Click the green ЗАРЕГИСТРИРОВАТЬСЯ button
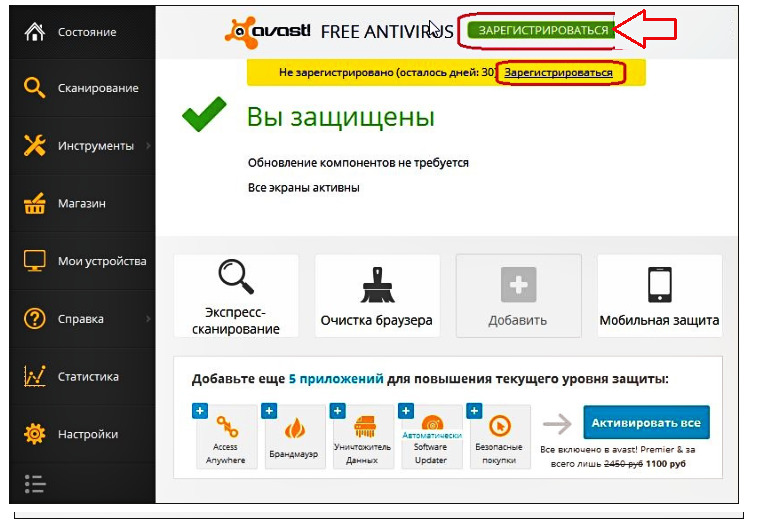Image resolution: width=758 pixels, height=522 pixels. [x=541, y=30]
